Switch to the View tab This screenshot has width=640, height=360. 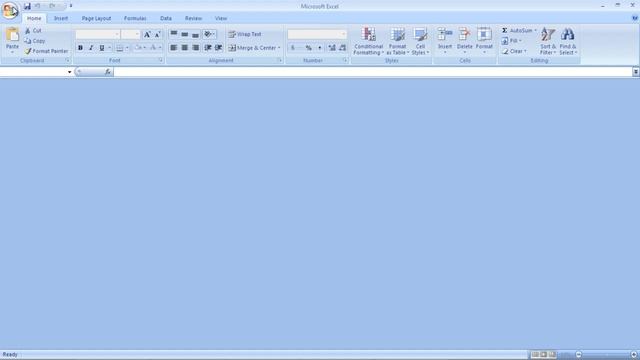pos(221,18)
